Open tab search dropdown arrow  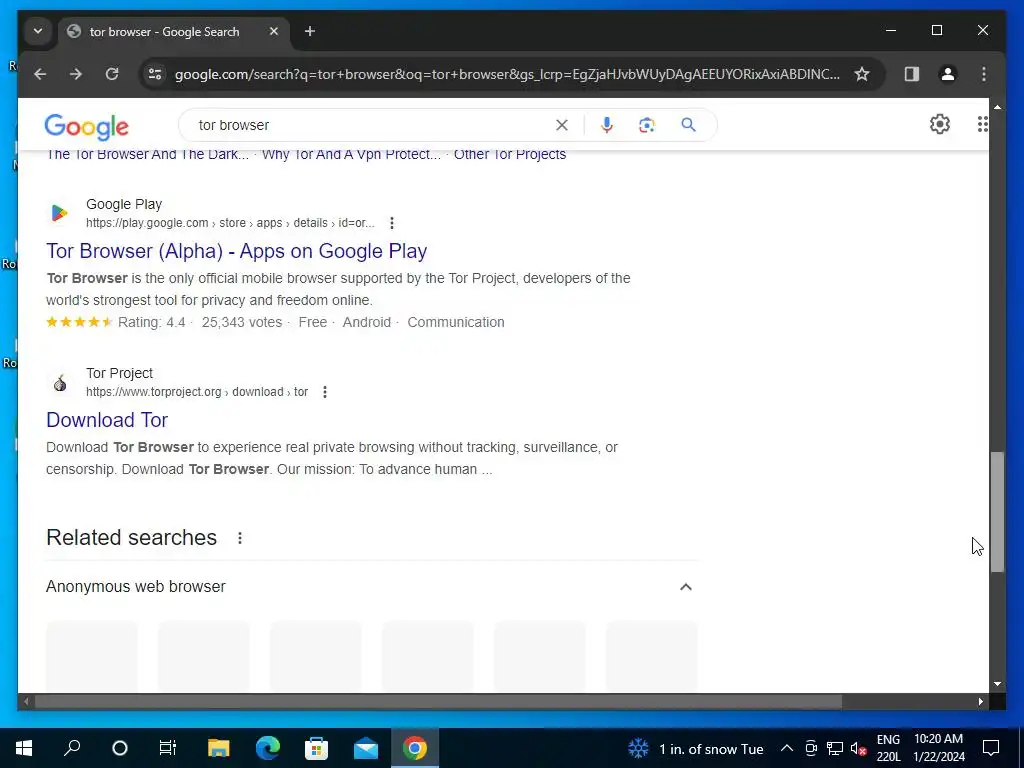(38, 31)
